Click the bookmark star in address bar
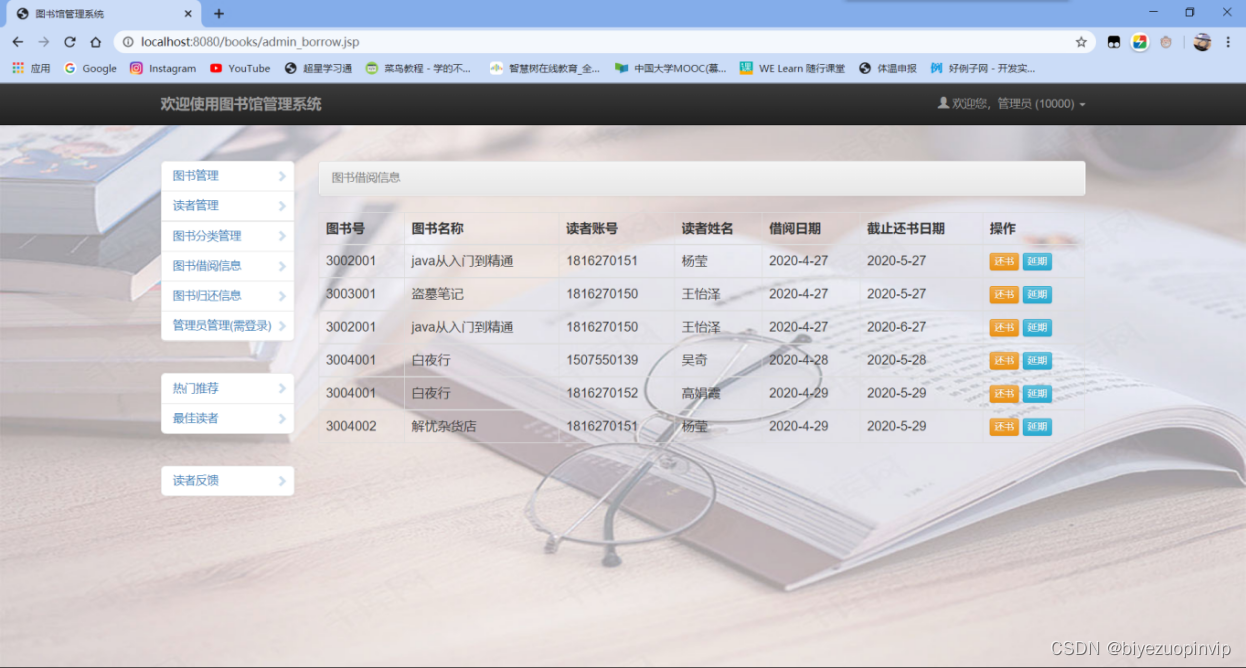Screen dimensions: 1246x668 pos(1082,42)
